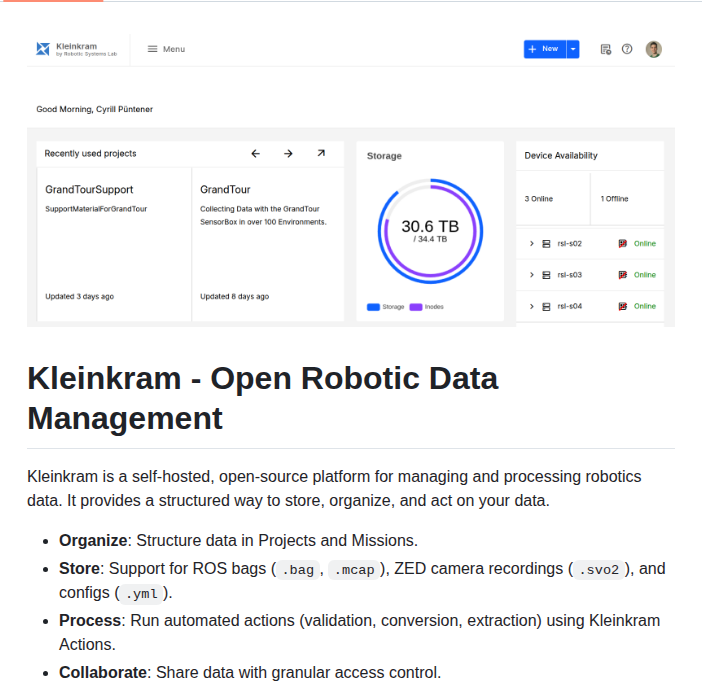Click 'Kleinkram - Open Robotic Data Management' heading
Screen dimensions: 702x693
point(262,398)
